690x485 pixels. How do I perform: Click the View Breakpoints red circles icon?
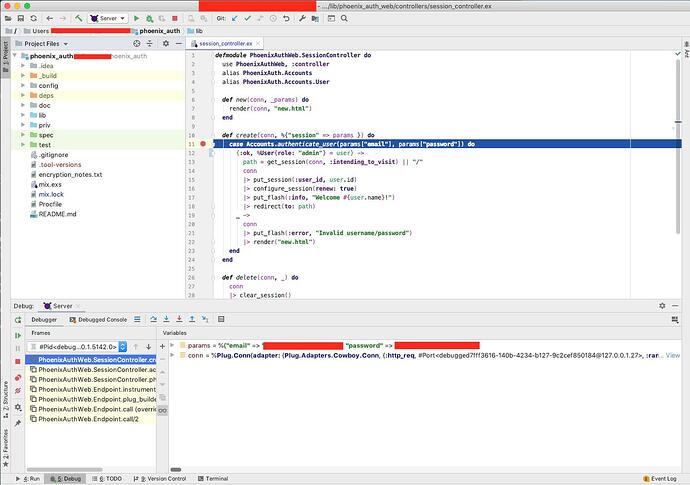(18, 378)
